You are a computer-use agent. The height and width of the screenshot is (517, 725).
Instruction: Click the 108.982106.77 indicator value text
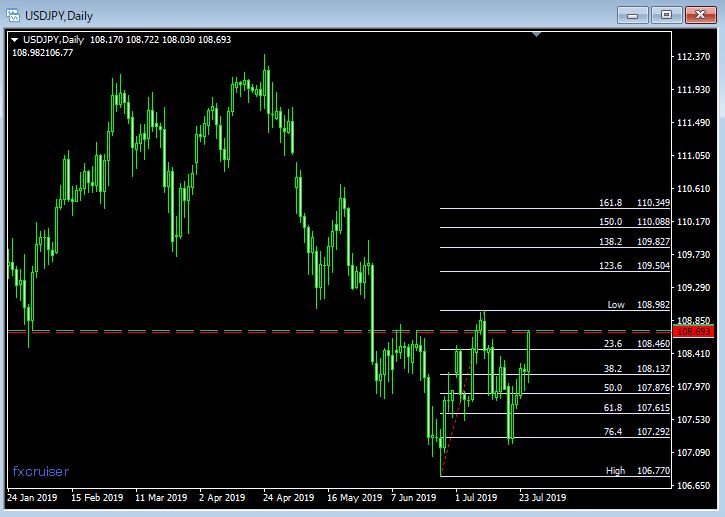(x=43, y=53)
